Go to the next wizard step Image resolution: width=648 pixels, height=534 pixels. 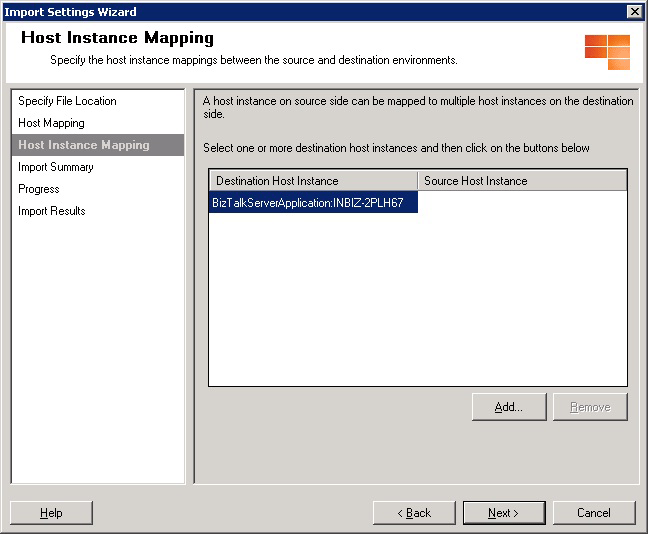click(504, 513)
